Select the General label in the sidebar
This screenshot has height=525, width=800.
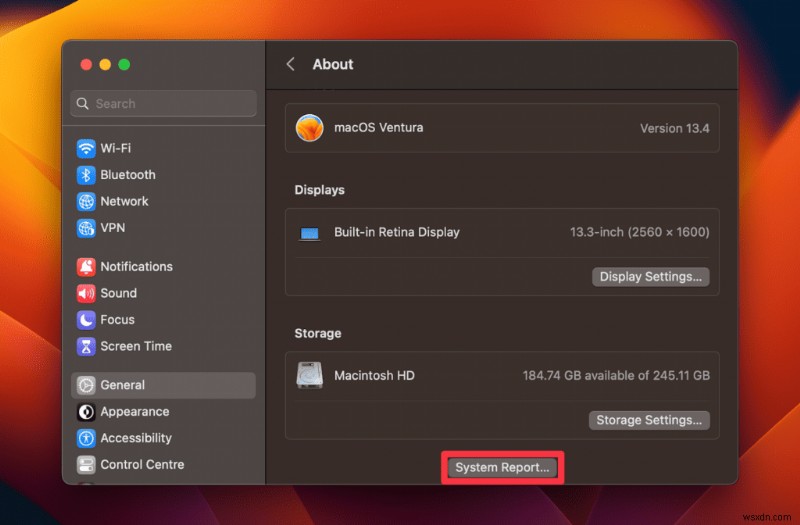pyautogui.click(x=122, y=385)
